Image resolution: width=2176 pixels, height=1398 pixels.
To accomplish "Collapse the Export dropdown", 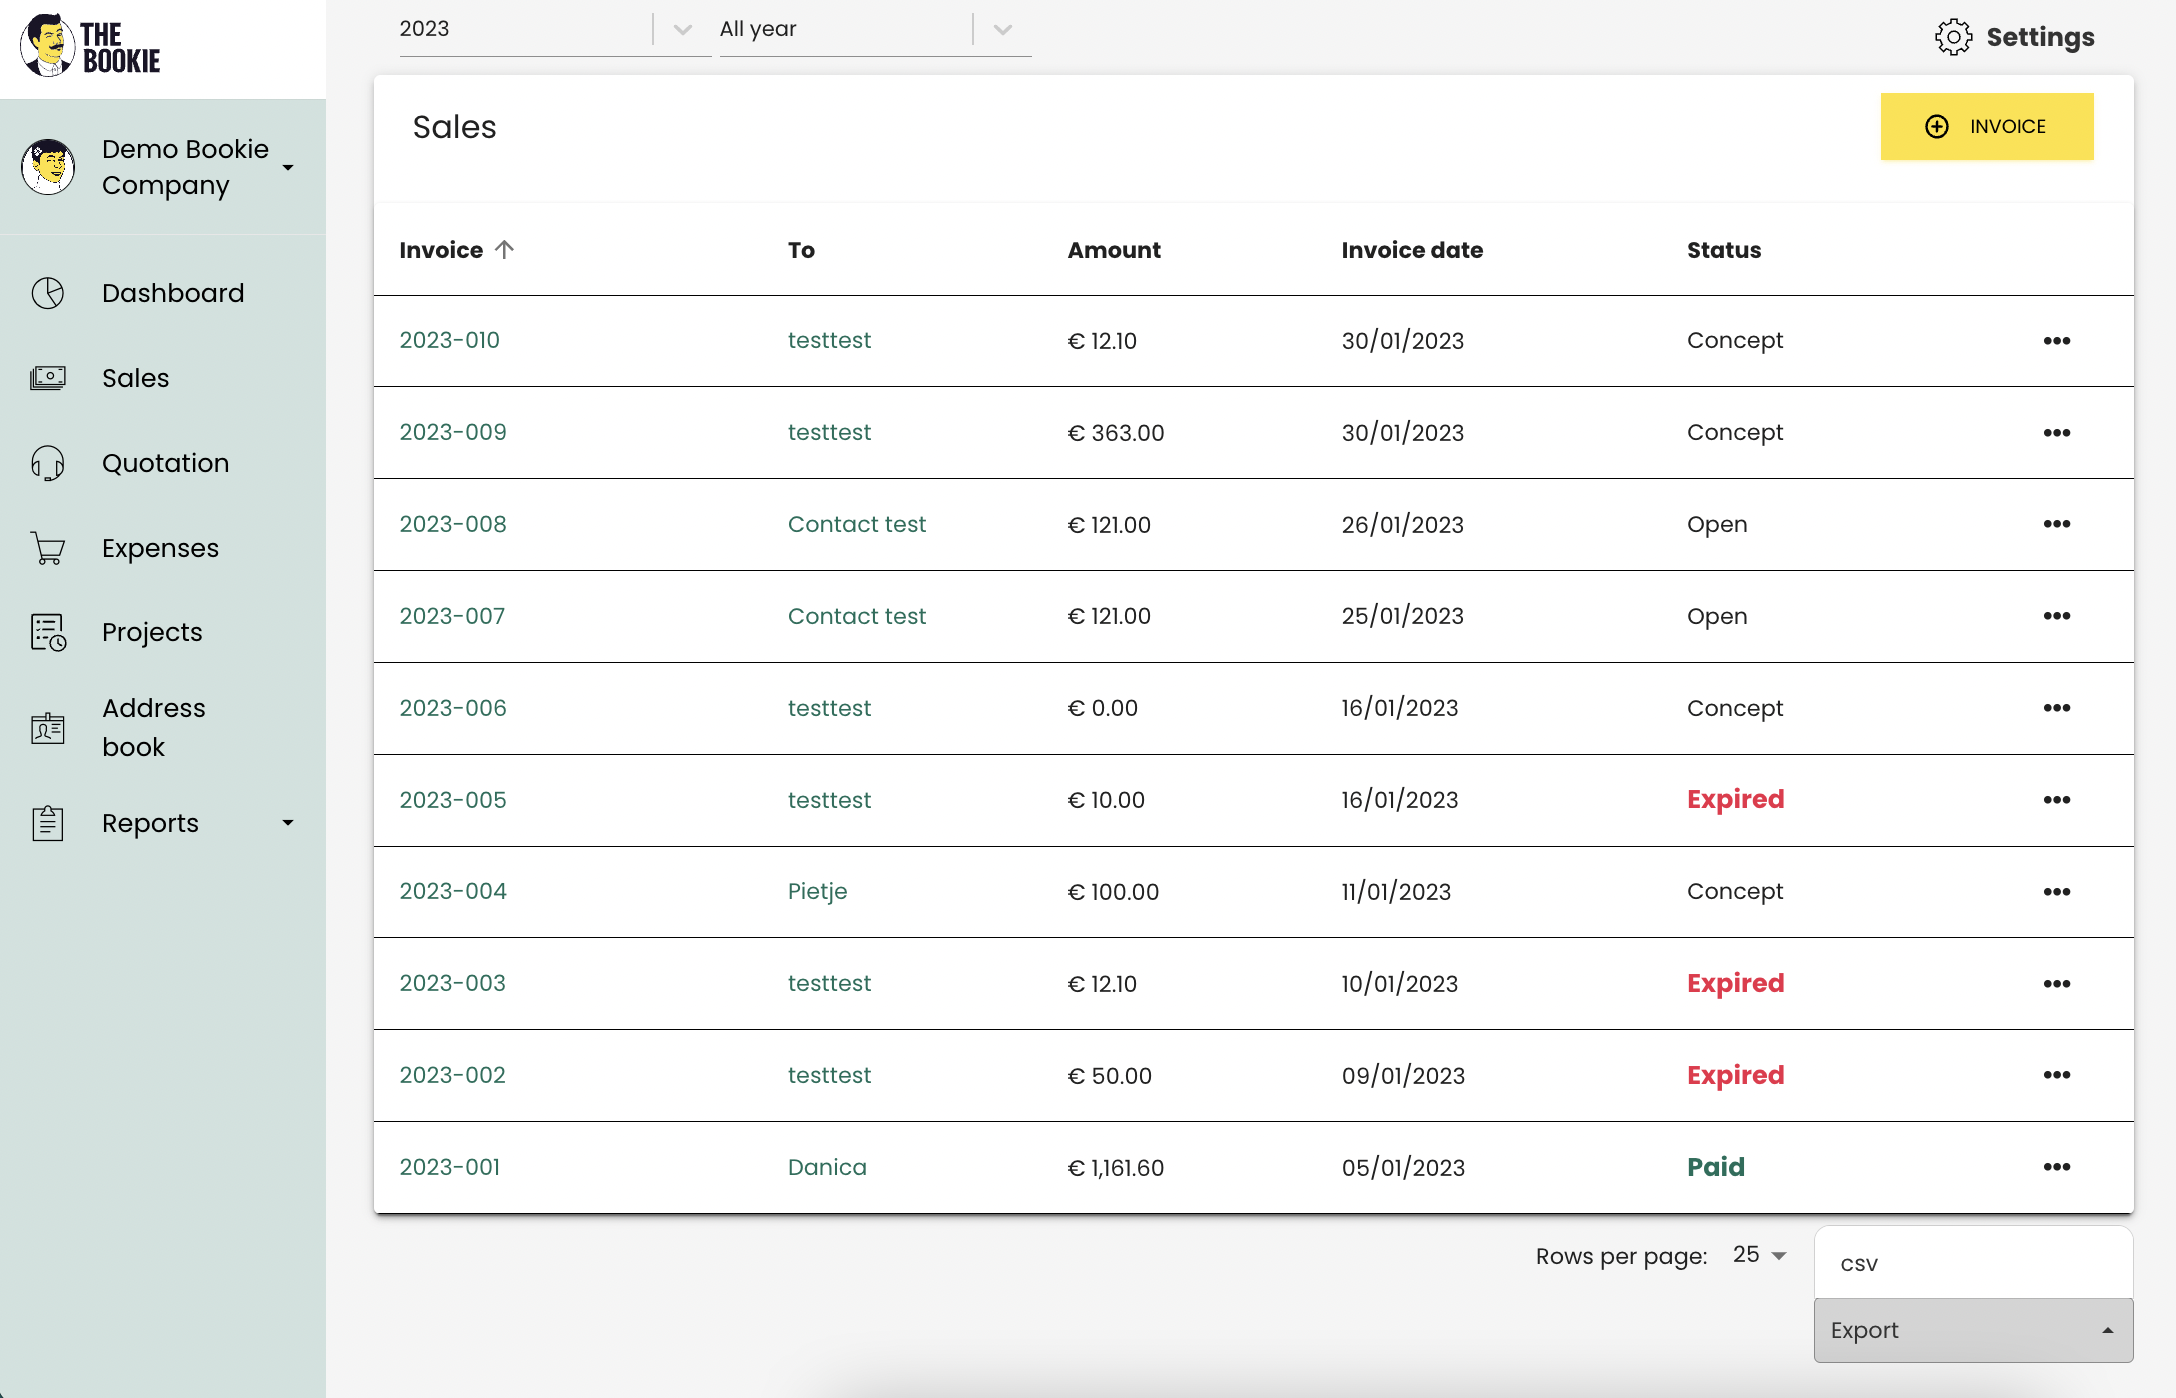I will click(1973, 1330).
